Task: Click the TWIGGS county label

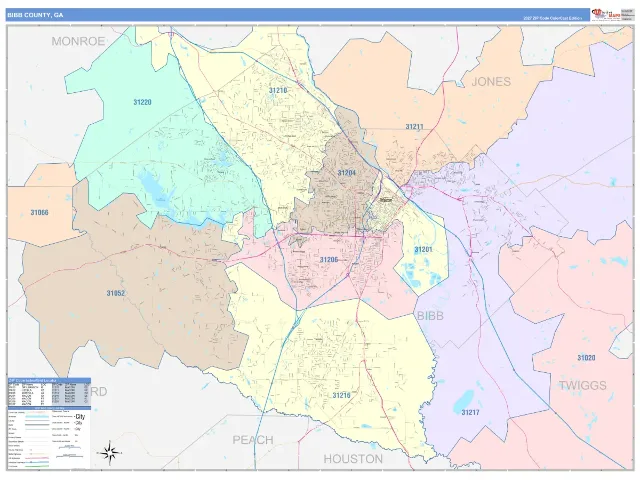Action: point(582,385)
